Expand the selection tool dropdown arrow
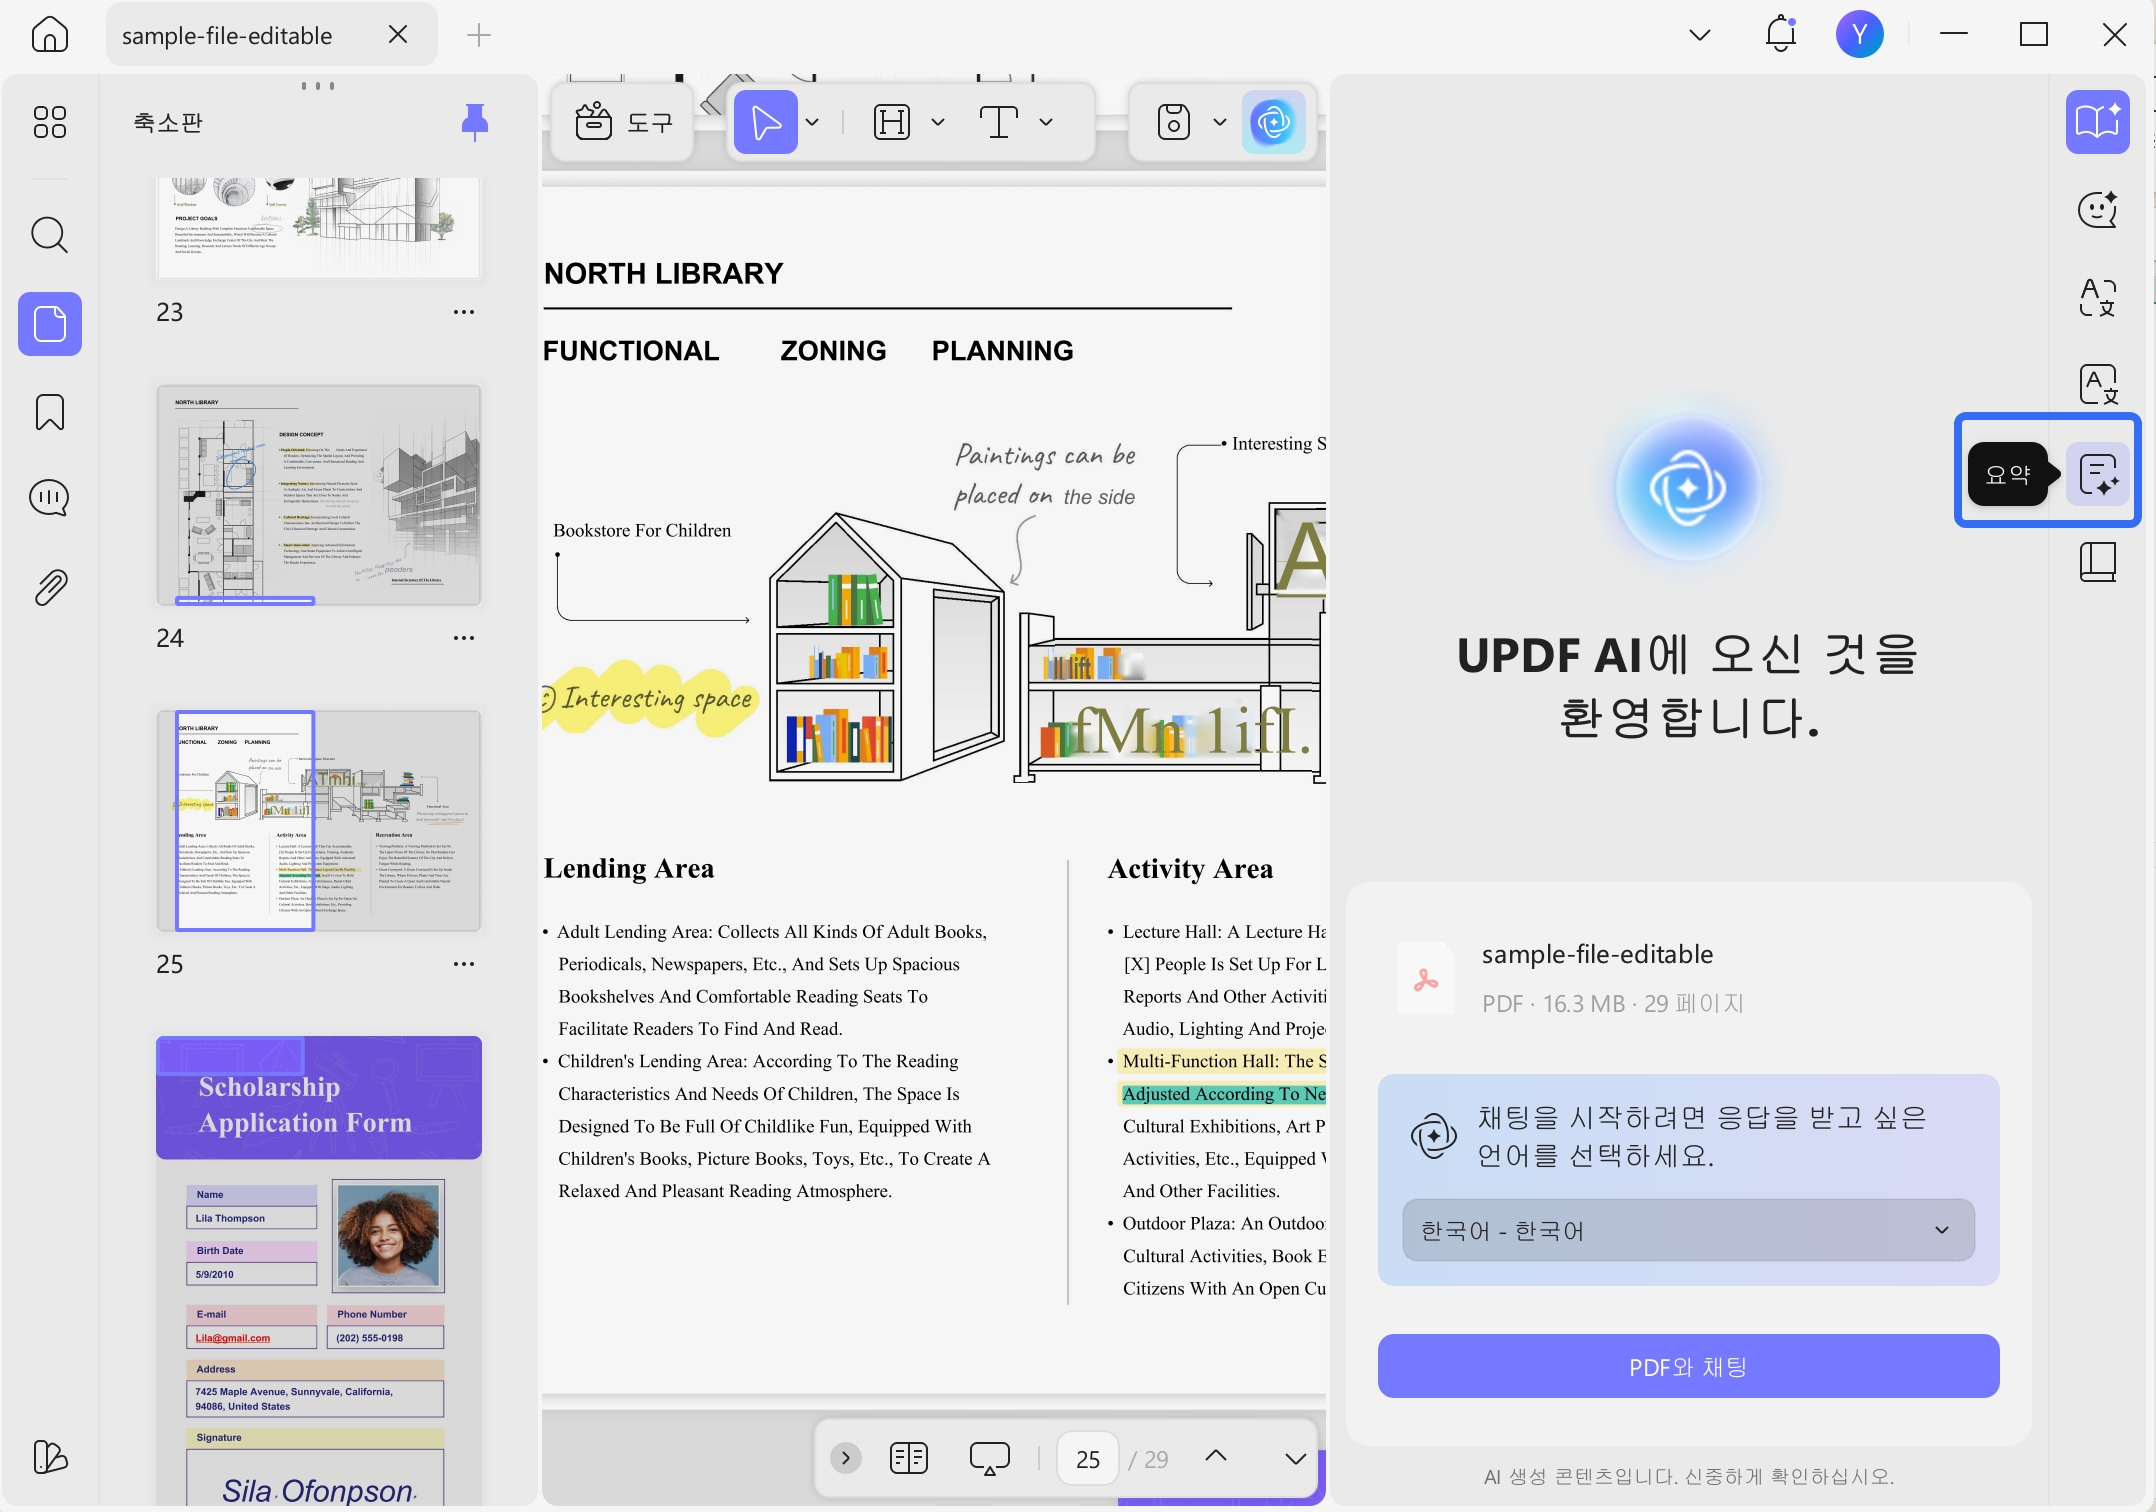Image resolution: width=2156 pixels, height=1512 pixels. pos(812,121)
